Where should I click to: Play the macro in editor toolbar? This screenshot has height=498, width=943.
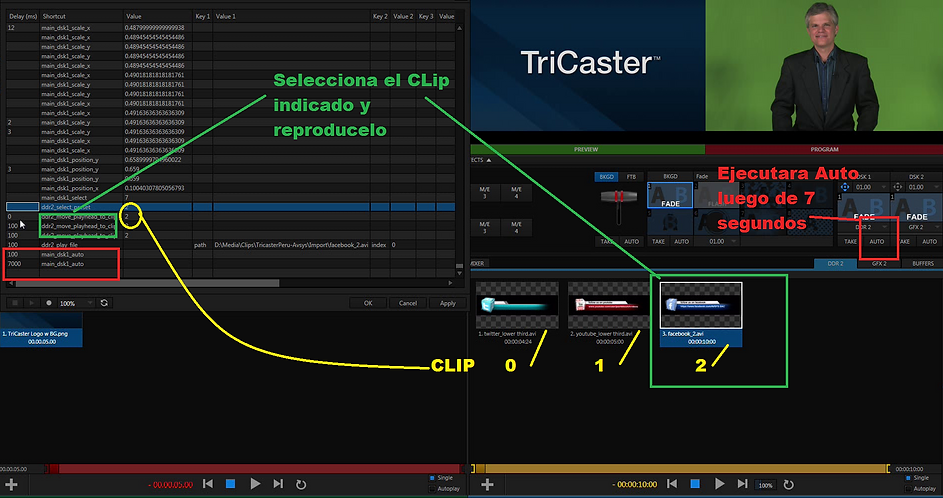32,303
